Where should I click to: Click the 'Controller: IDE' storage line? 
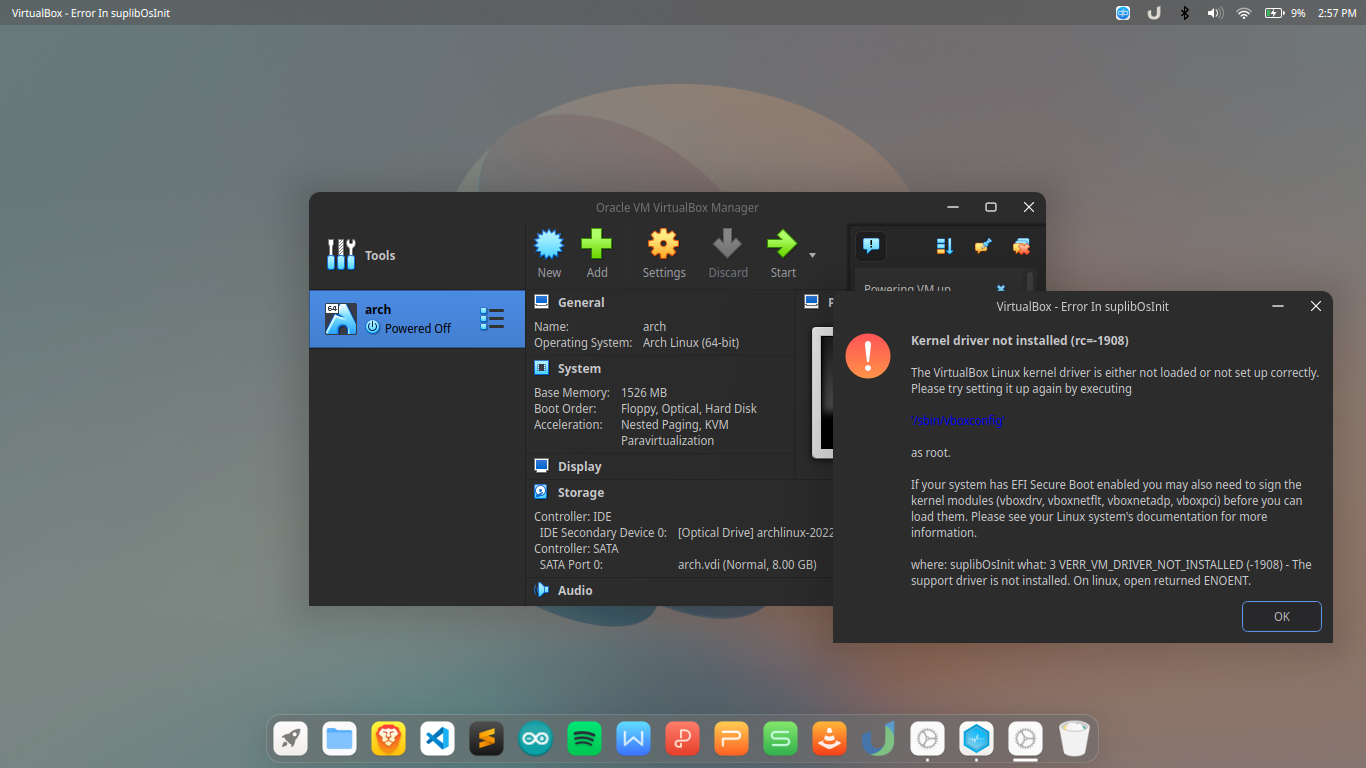point(573,517)
